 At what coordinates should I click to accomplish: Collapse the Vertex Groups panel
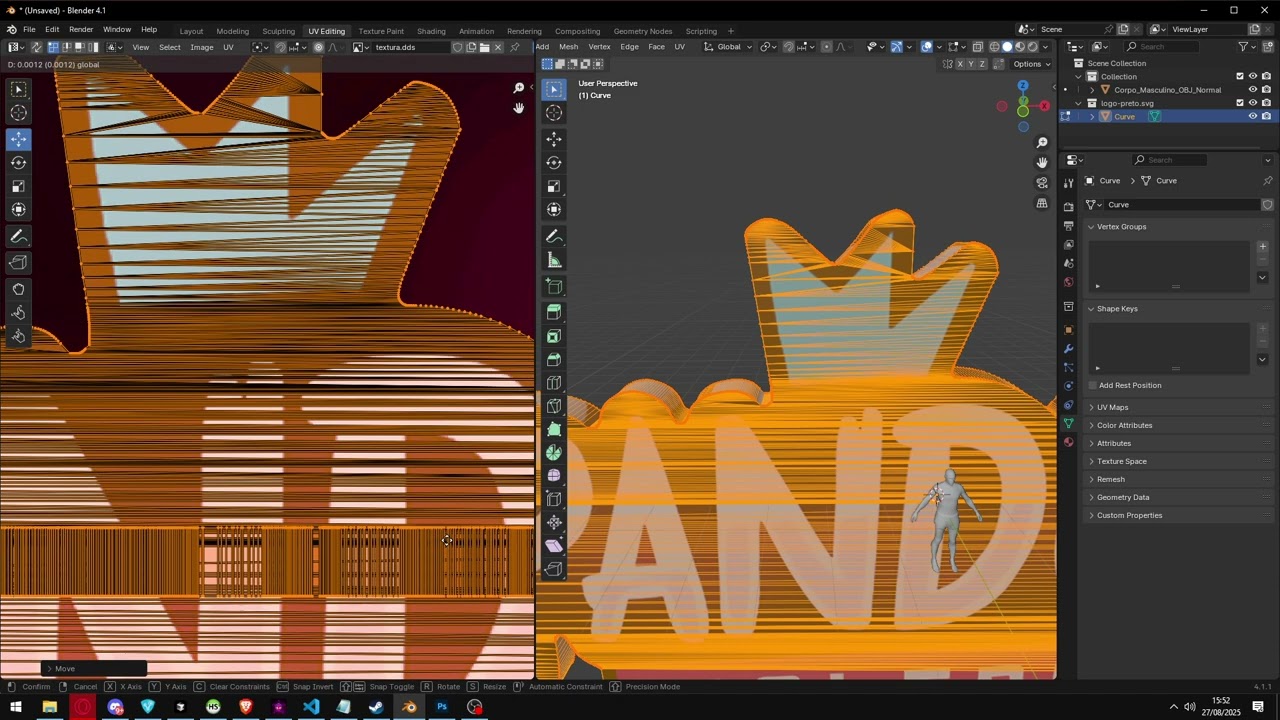pyautogui.click(x=1121, y=227)
